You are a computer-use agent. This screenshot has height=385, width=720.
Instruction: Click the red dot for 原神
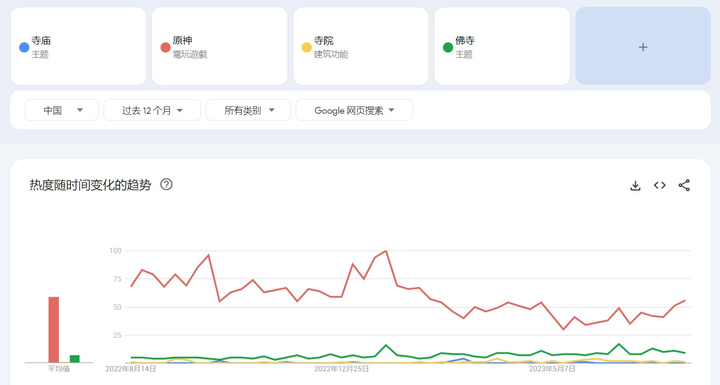point(165,47)
